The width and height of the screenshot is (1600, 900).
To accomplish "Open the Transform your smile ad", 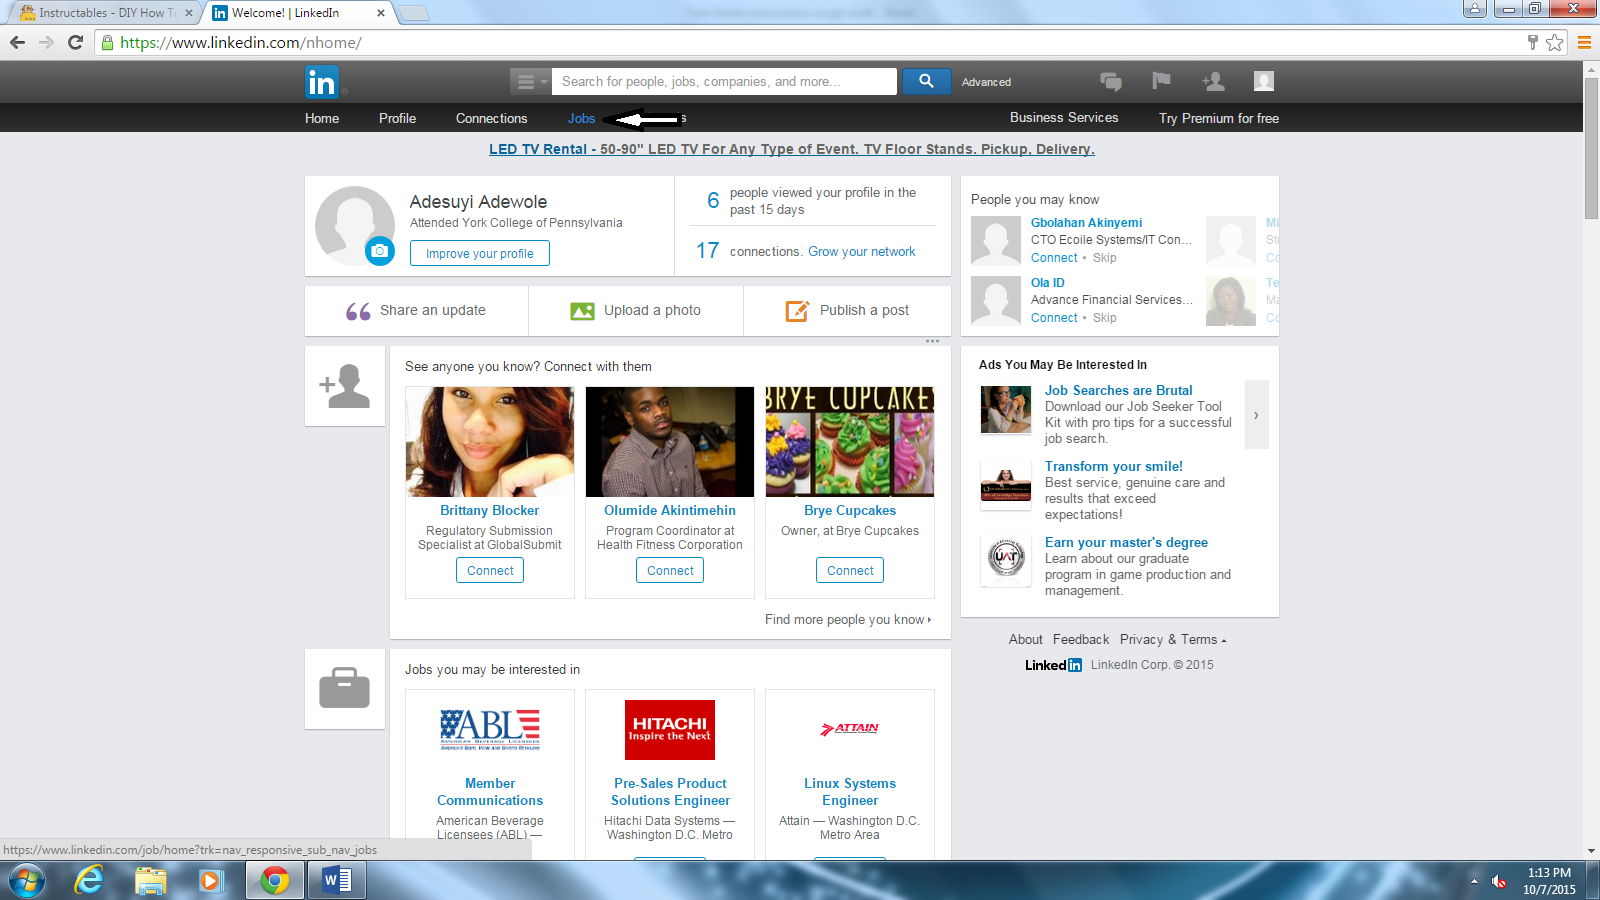I will (x=1114, y=467).
